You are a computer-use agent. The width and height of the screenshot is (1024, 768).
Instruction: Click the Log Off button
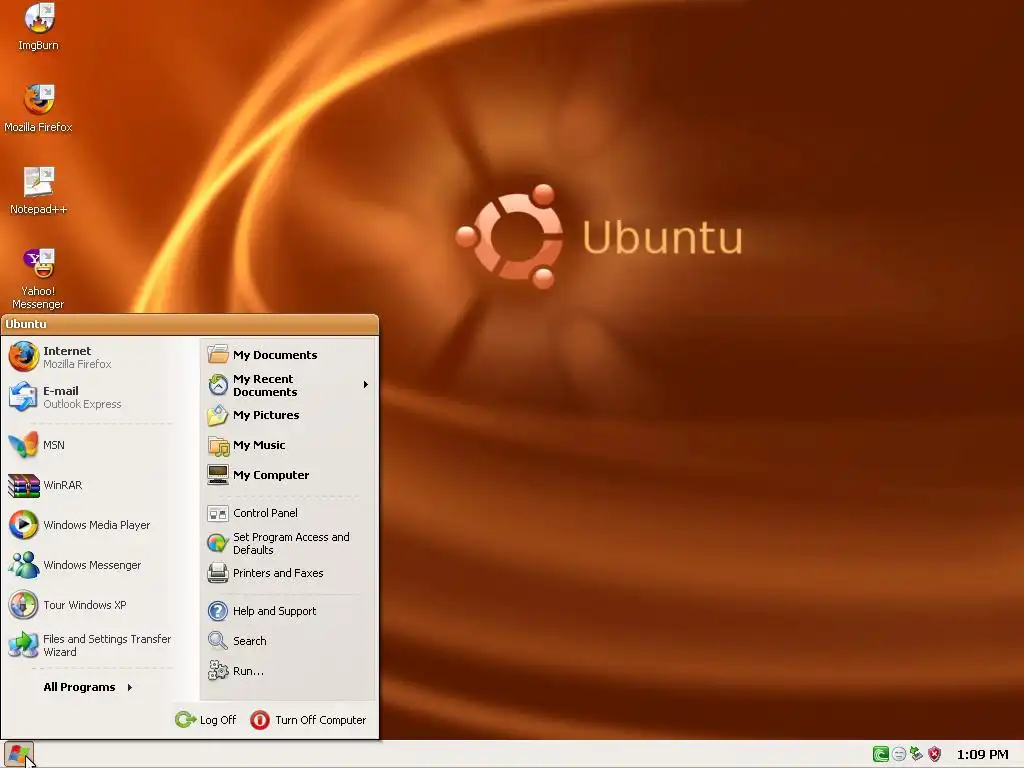[206, 720]
